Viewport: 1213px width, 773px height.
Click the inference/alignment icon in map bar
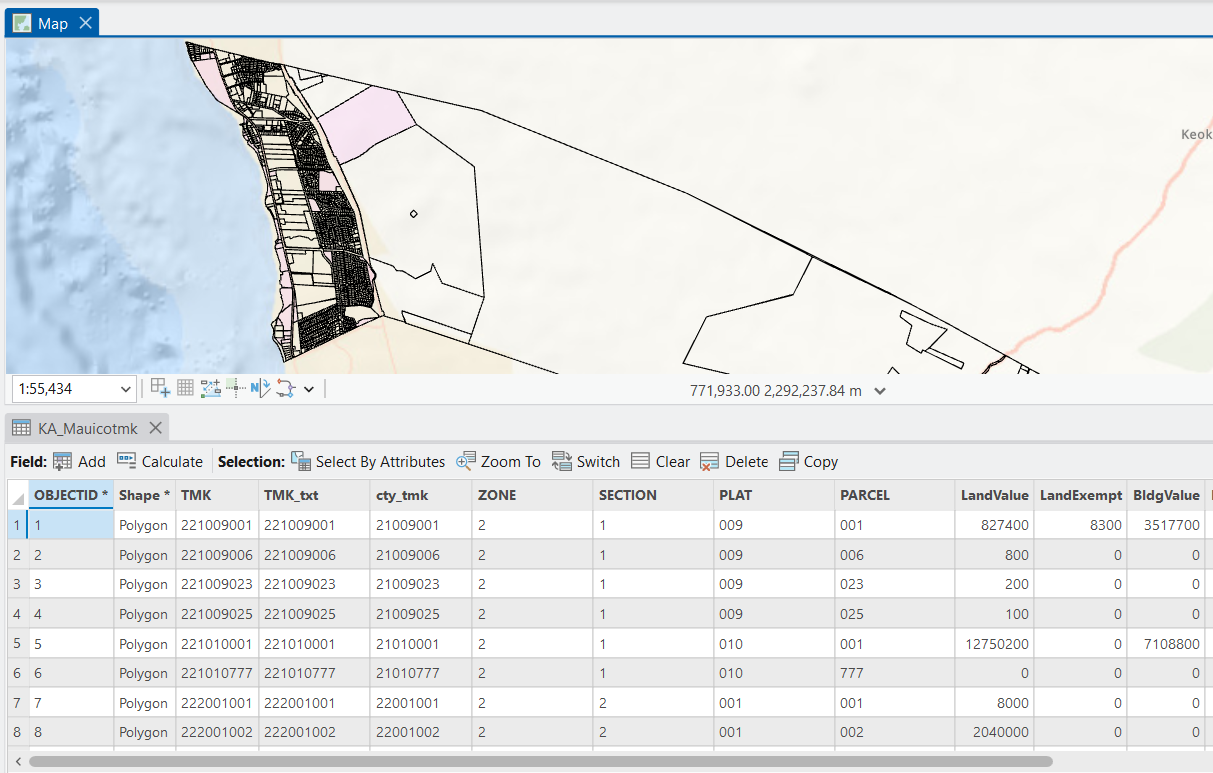pyautogui.click(x=235, y=389)
